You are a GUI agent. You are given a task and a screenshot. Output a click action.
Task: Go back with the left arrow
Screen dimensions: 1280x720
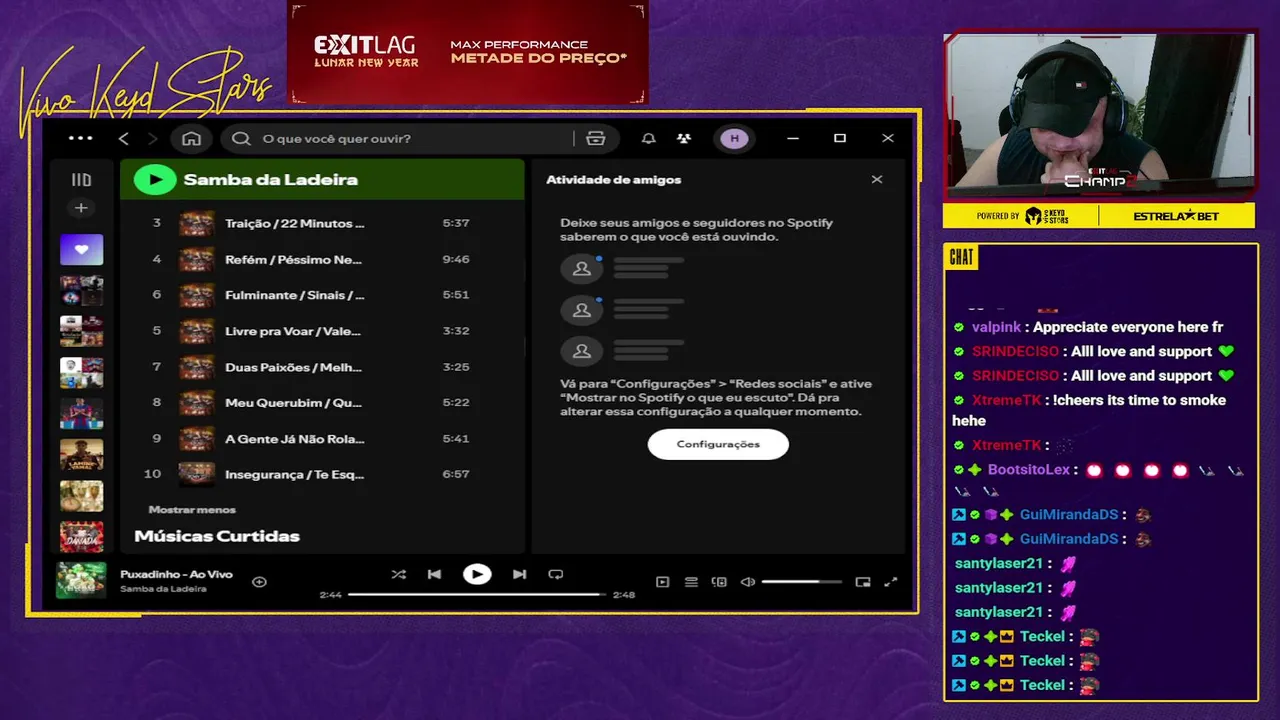point(124,138)
